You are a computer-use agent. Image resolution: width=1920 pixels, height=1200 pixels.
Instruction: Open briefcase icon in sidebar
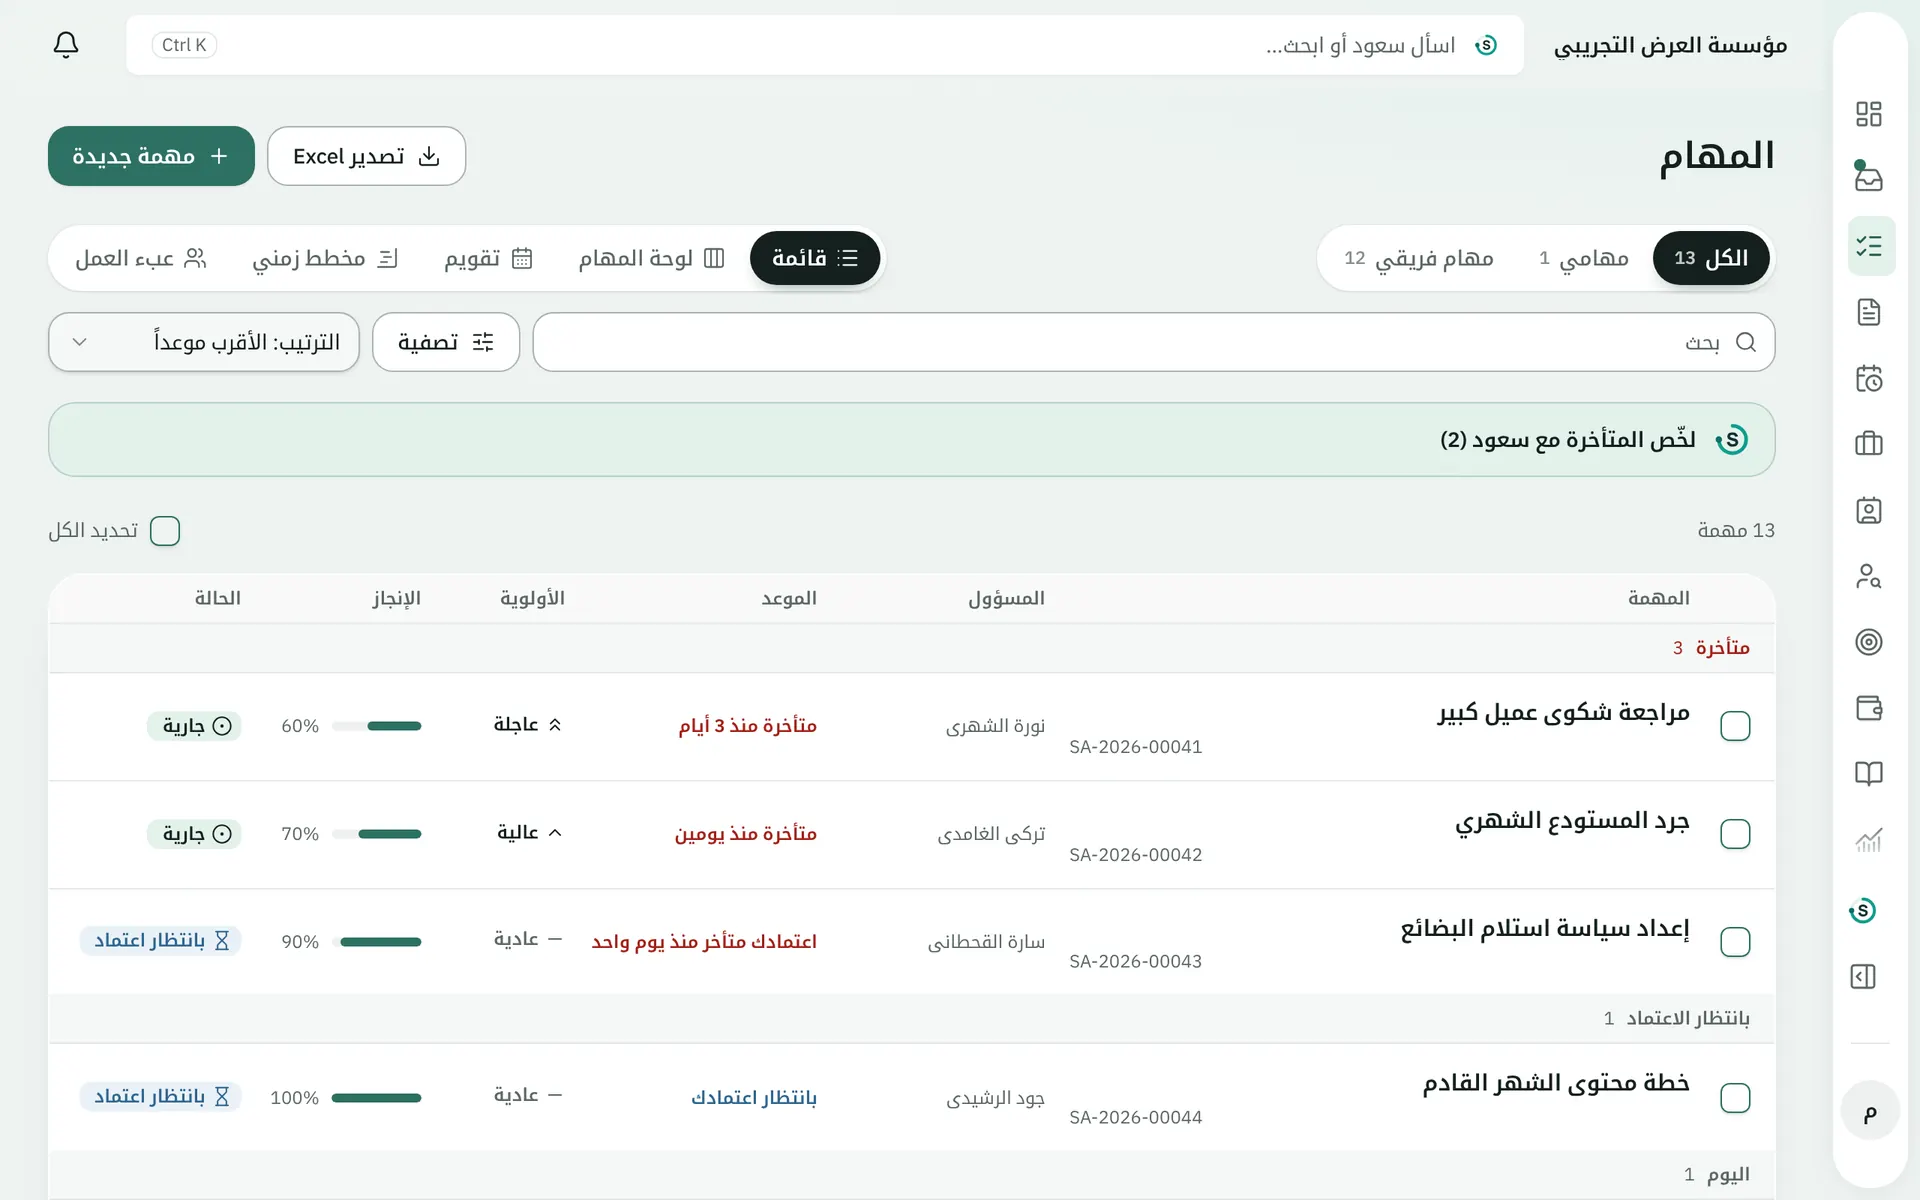[1868, 444]
